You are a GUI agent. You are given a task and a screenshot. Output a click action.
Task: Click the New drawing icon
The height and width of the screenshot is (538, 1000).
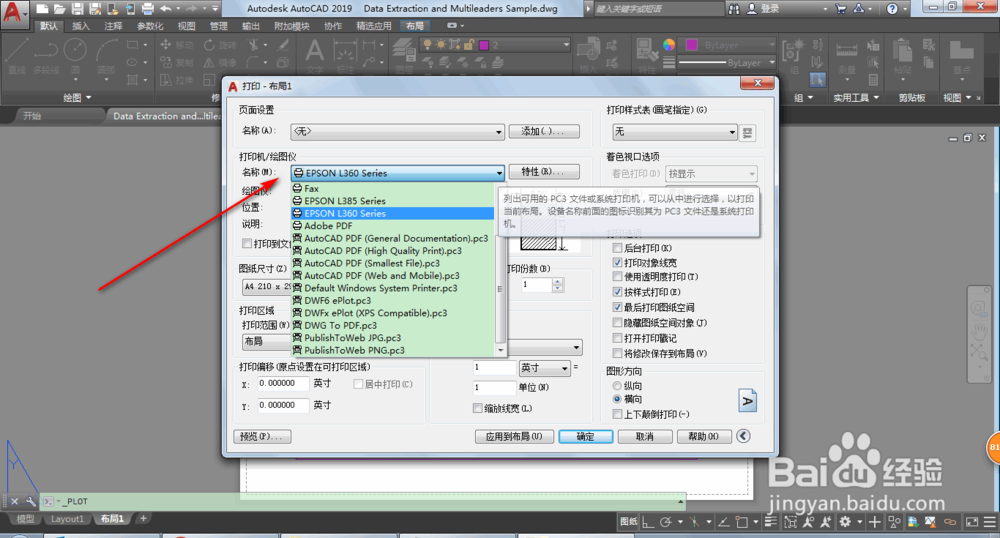[x=42, y=9]
